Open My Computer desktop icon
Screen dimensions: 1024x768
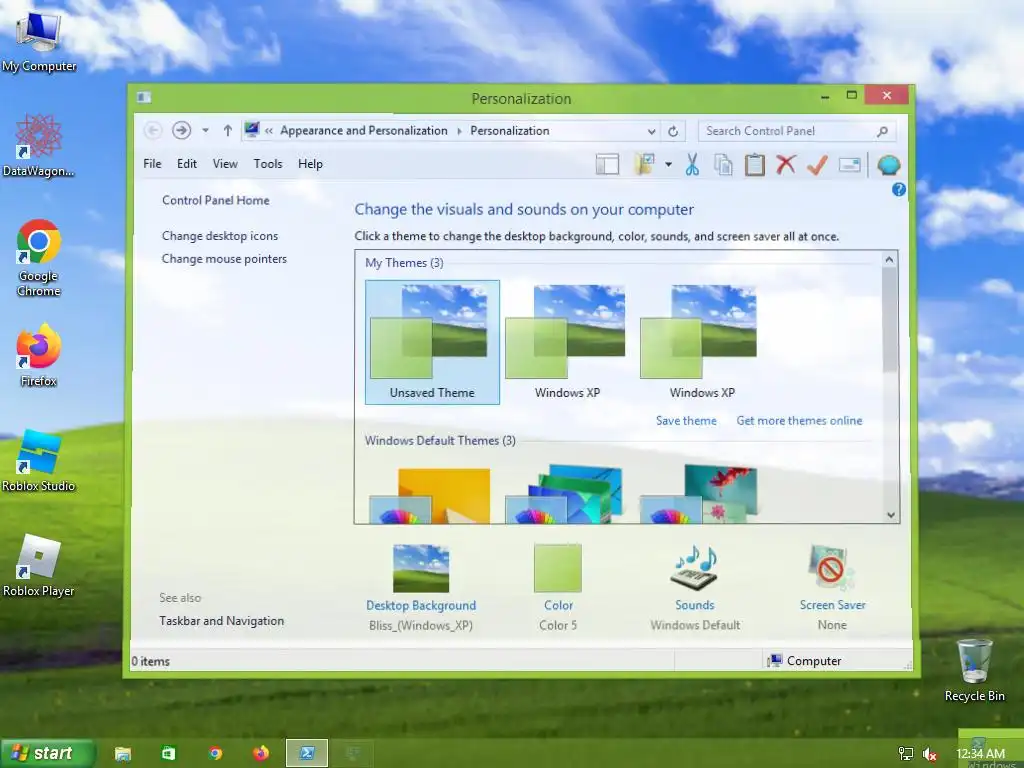(x=39, y=40)
